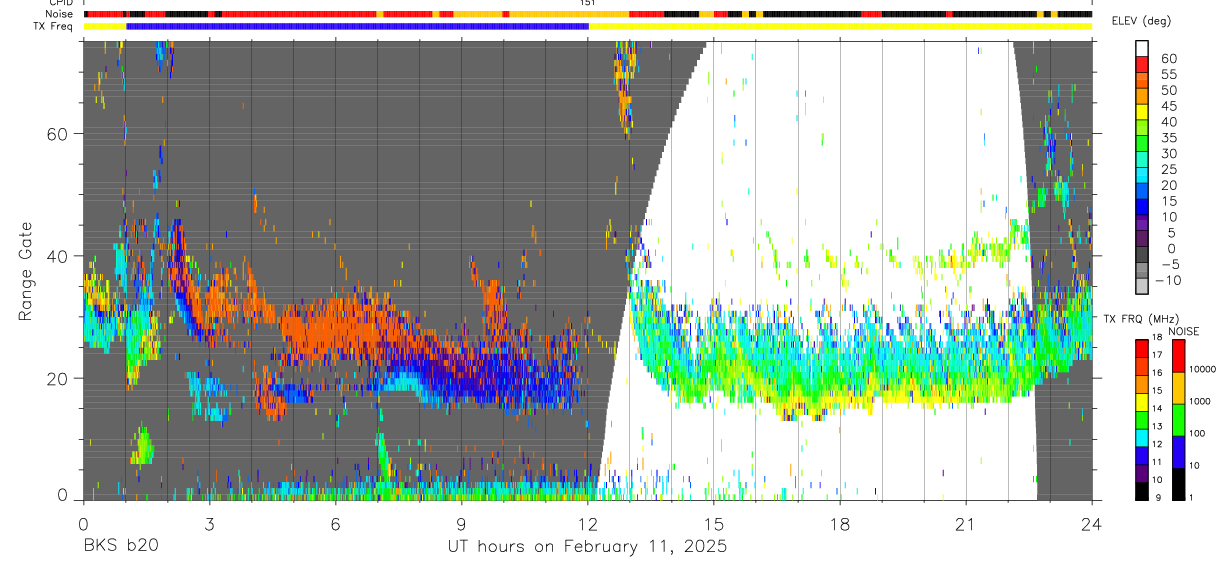The image size is (1228, 567).
Task: Click the '0' tick on the UT hours axis
Action: tap(83, 523)
